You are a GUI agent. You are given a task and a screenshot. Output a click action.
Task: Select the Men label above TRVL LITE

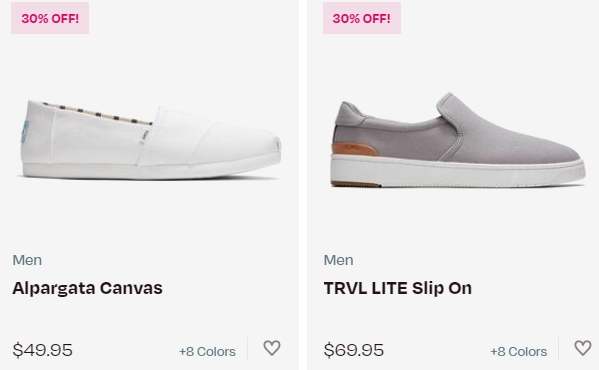(x=338, y=260)
